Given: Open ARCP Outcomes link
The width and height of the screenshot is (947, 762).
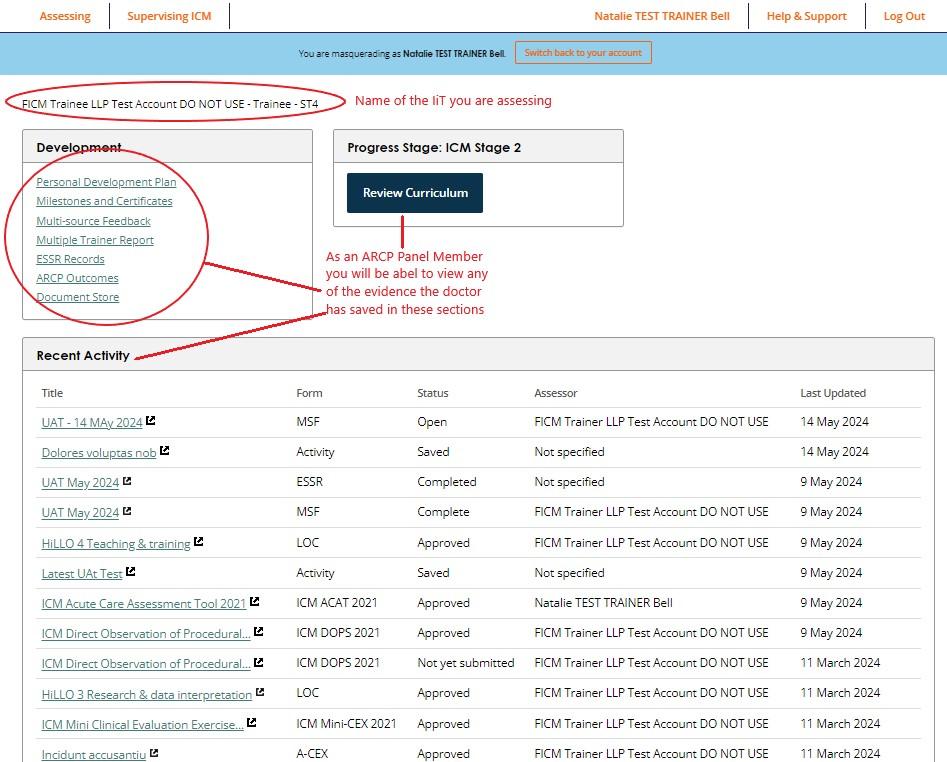Looking at the screenshot, I should (77, 278).
